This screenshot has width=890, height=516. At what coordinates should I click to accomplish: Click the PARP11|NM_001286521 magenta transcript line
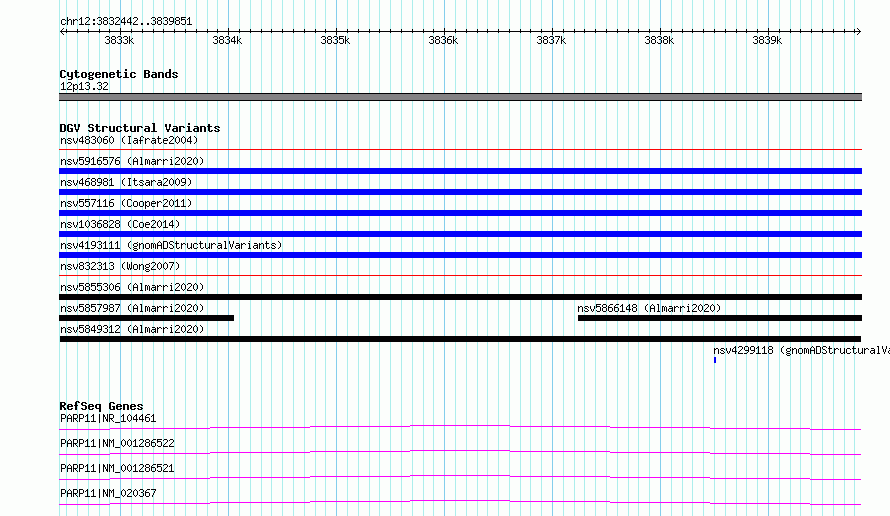point(460,477)
